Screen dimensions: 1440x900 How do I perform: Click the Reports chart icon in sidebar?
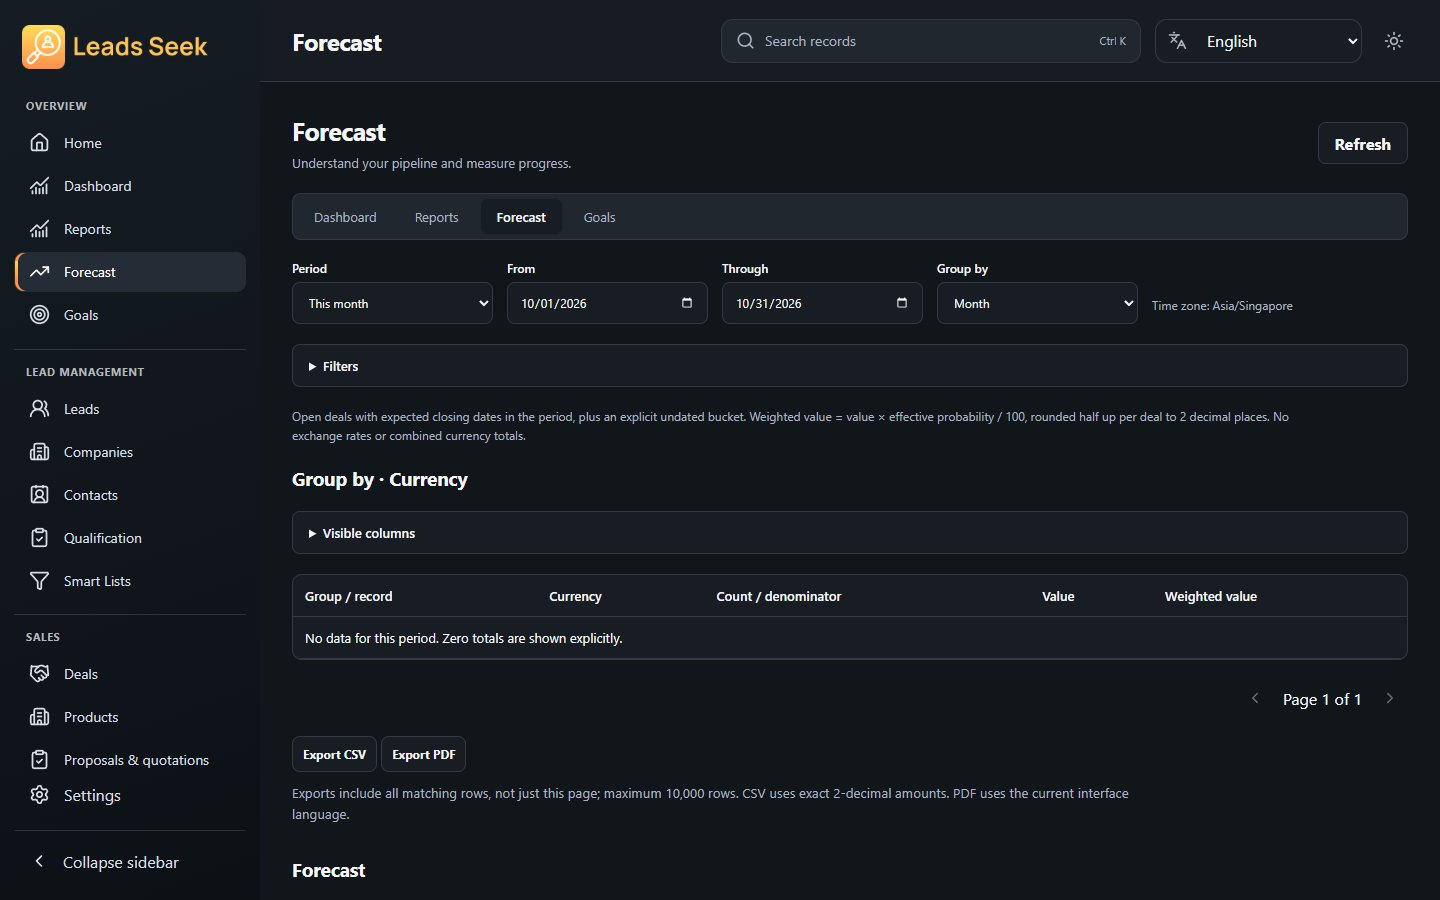[39, 229]
